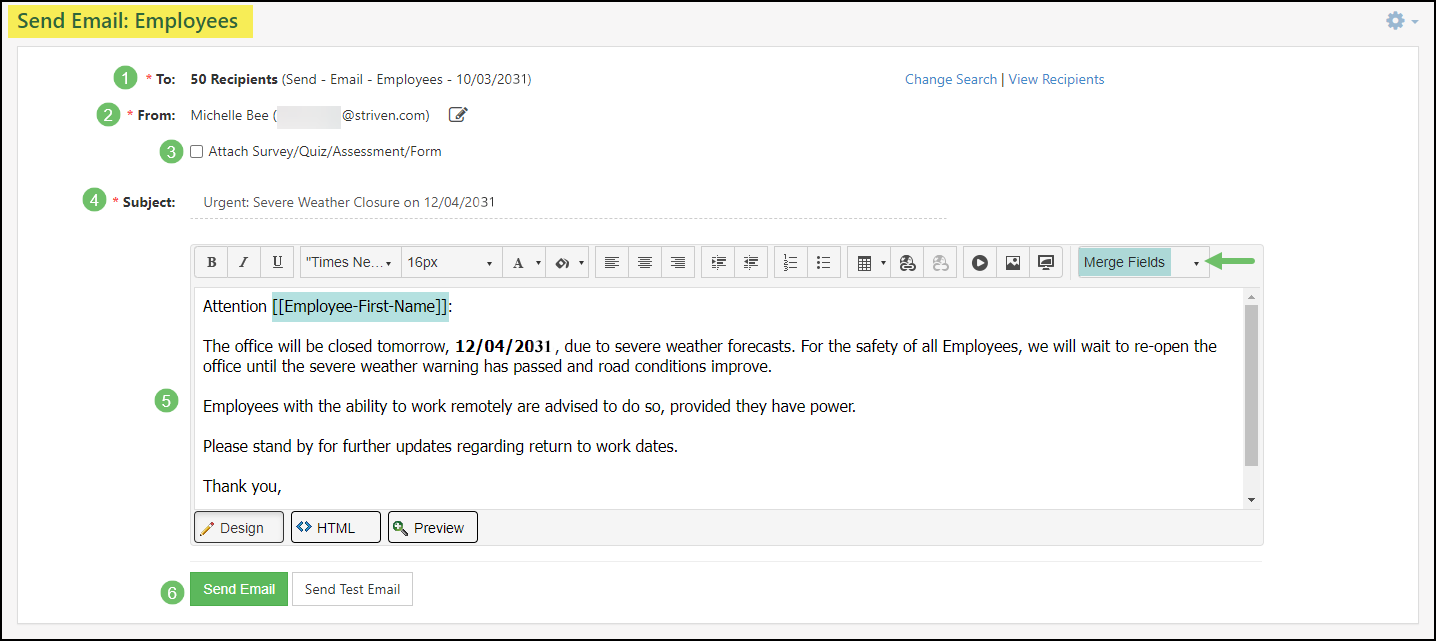Click the 'Please stand by' paragraph
1436x641 pixels.
(x=440, y=446)
